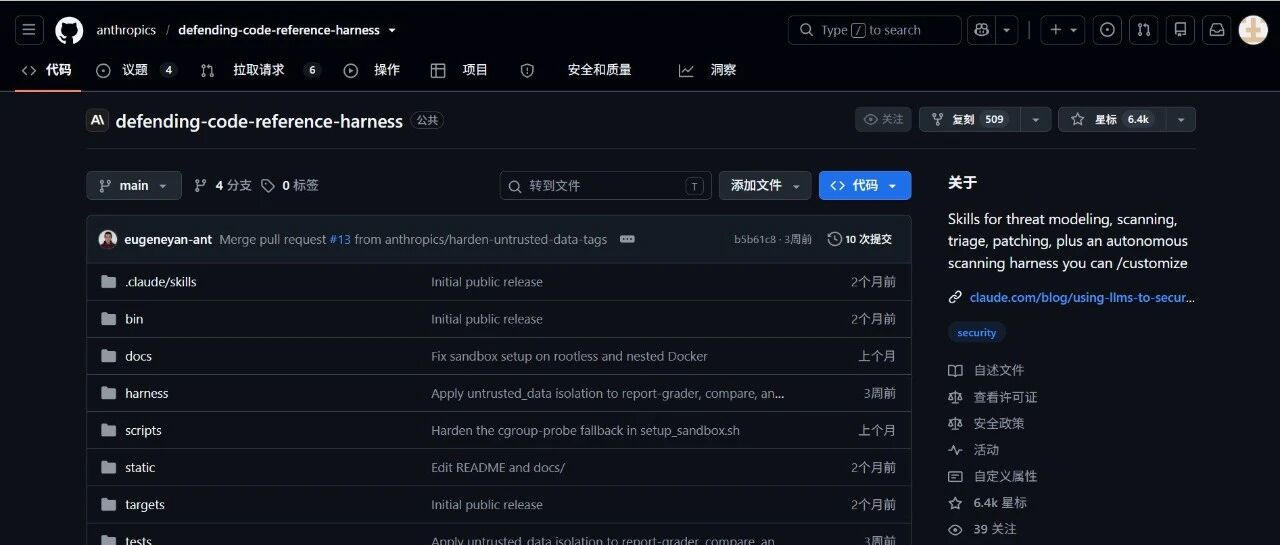Screen dimensions: 1280x545
Task: Open the .claude/skills folder
Action: [x=161, y=282]
